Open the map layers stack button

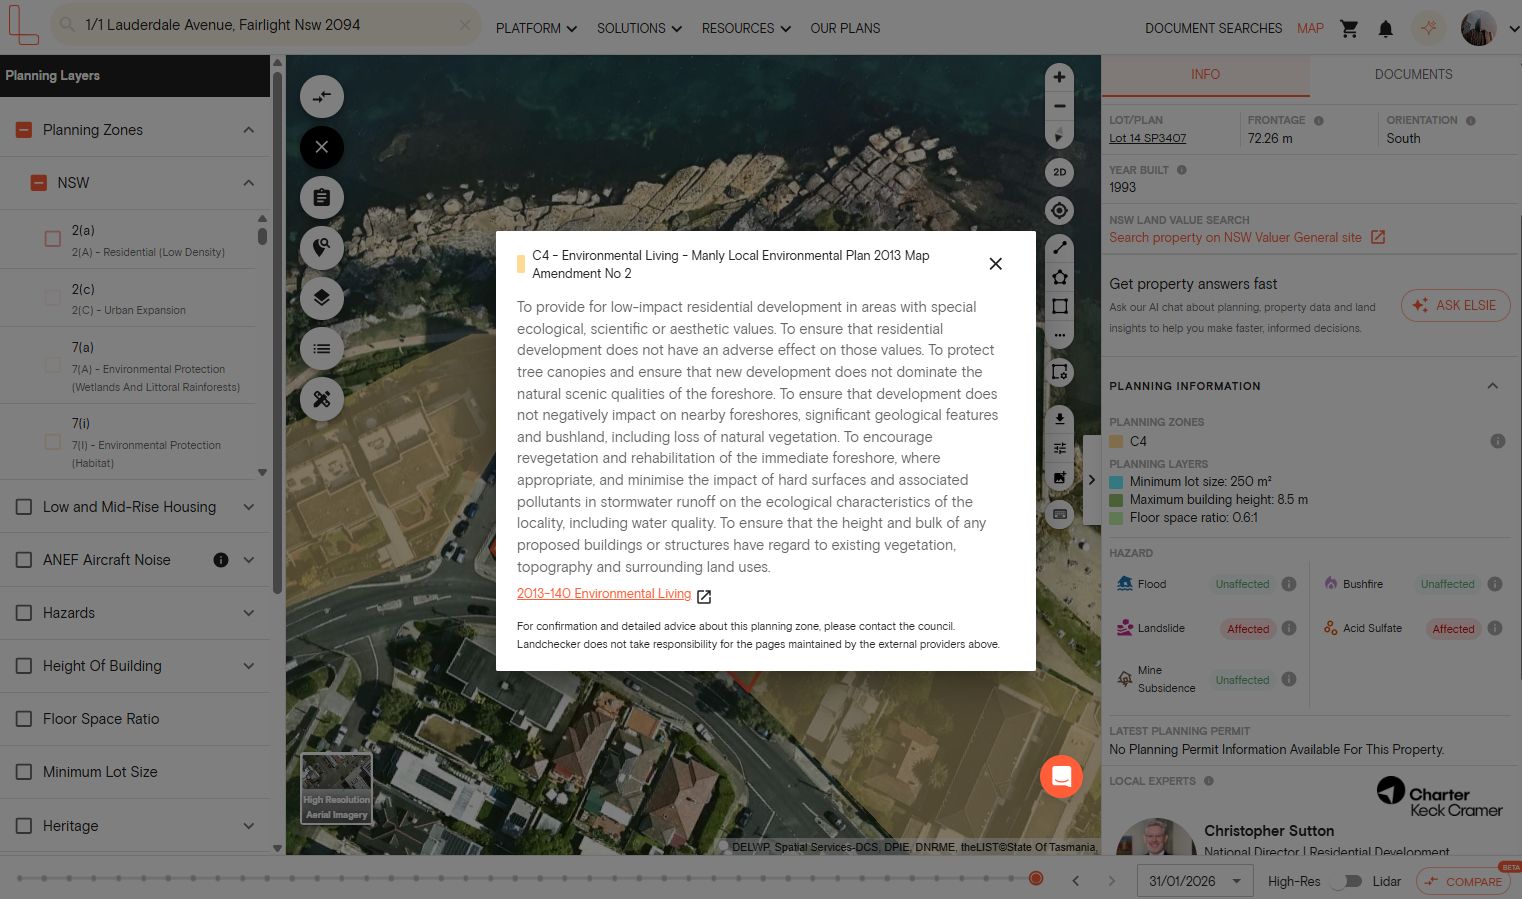click(322, 298)
